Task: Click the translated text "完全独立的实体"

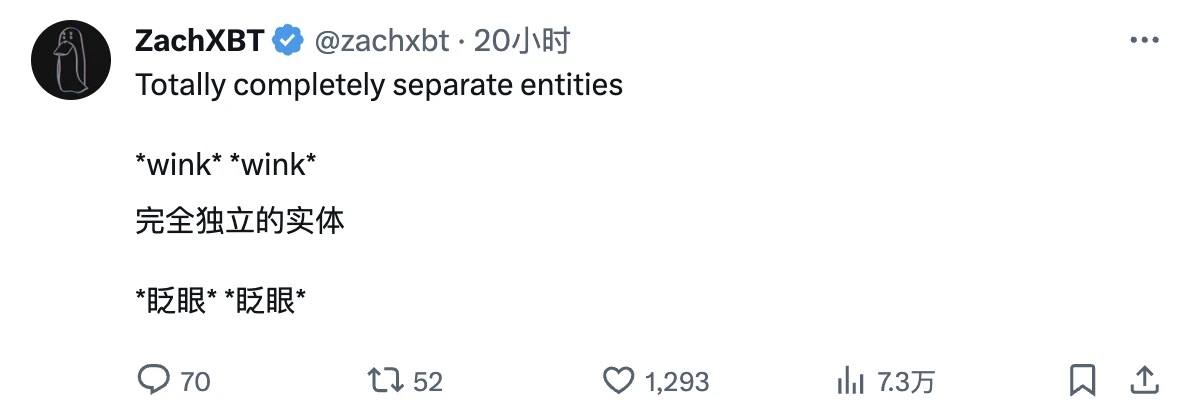Action: 240,220
